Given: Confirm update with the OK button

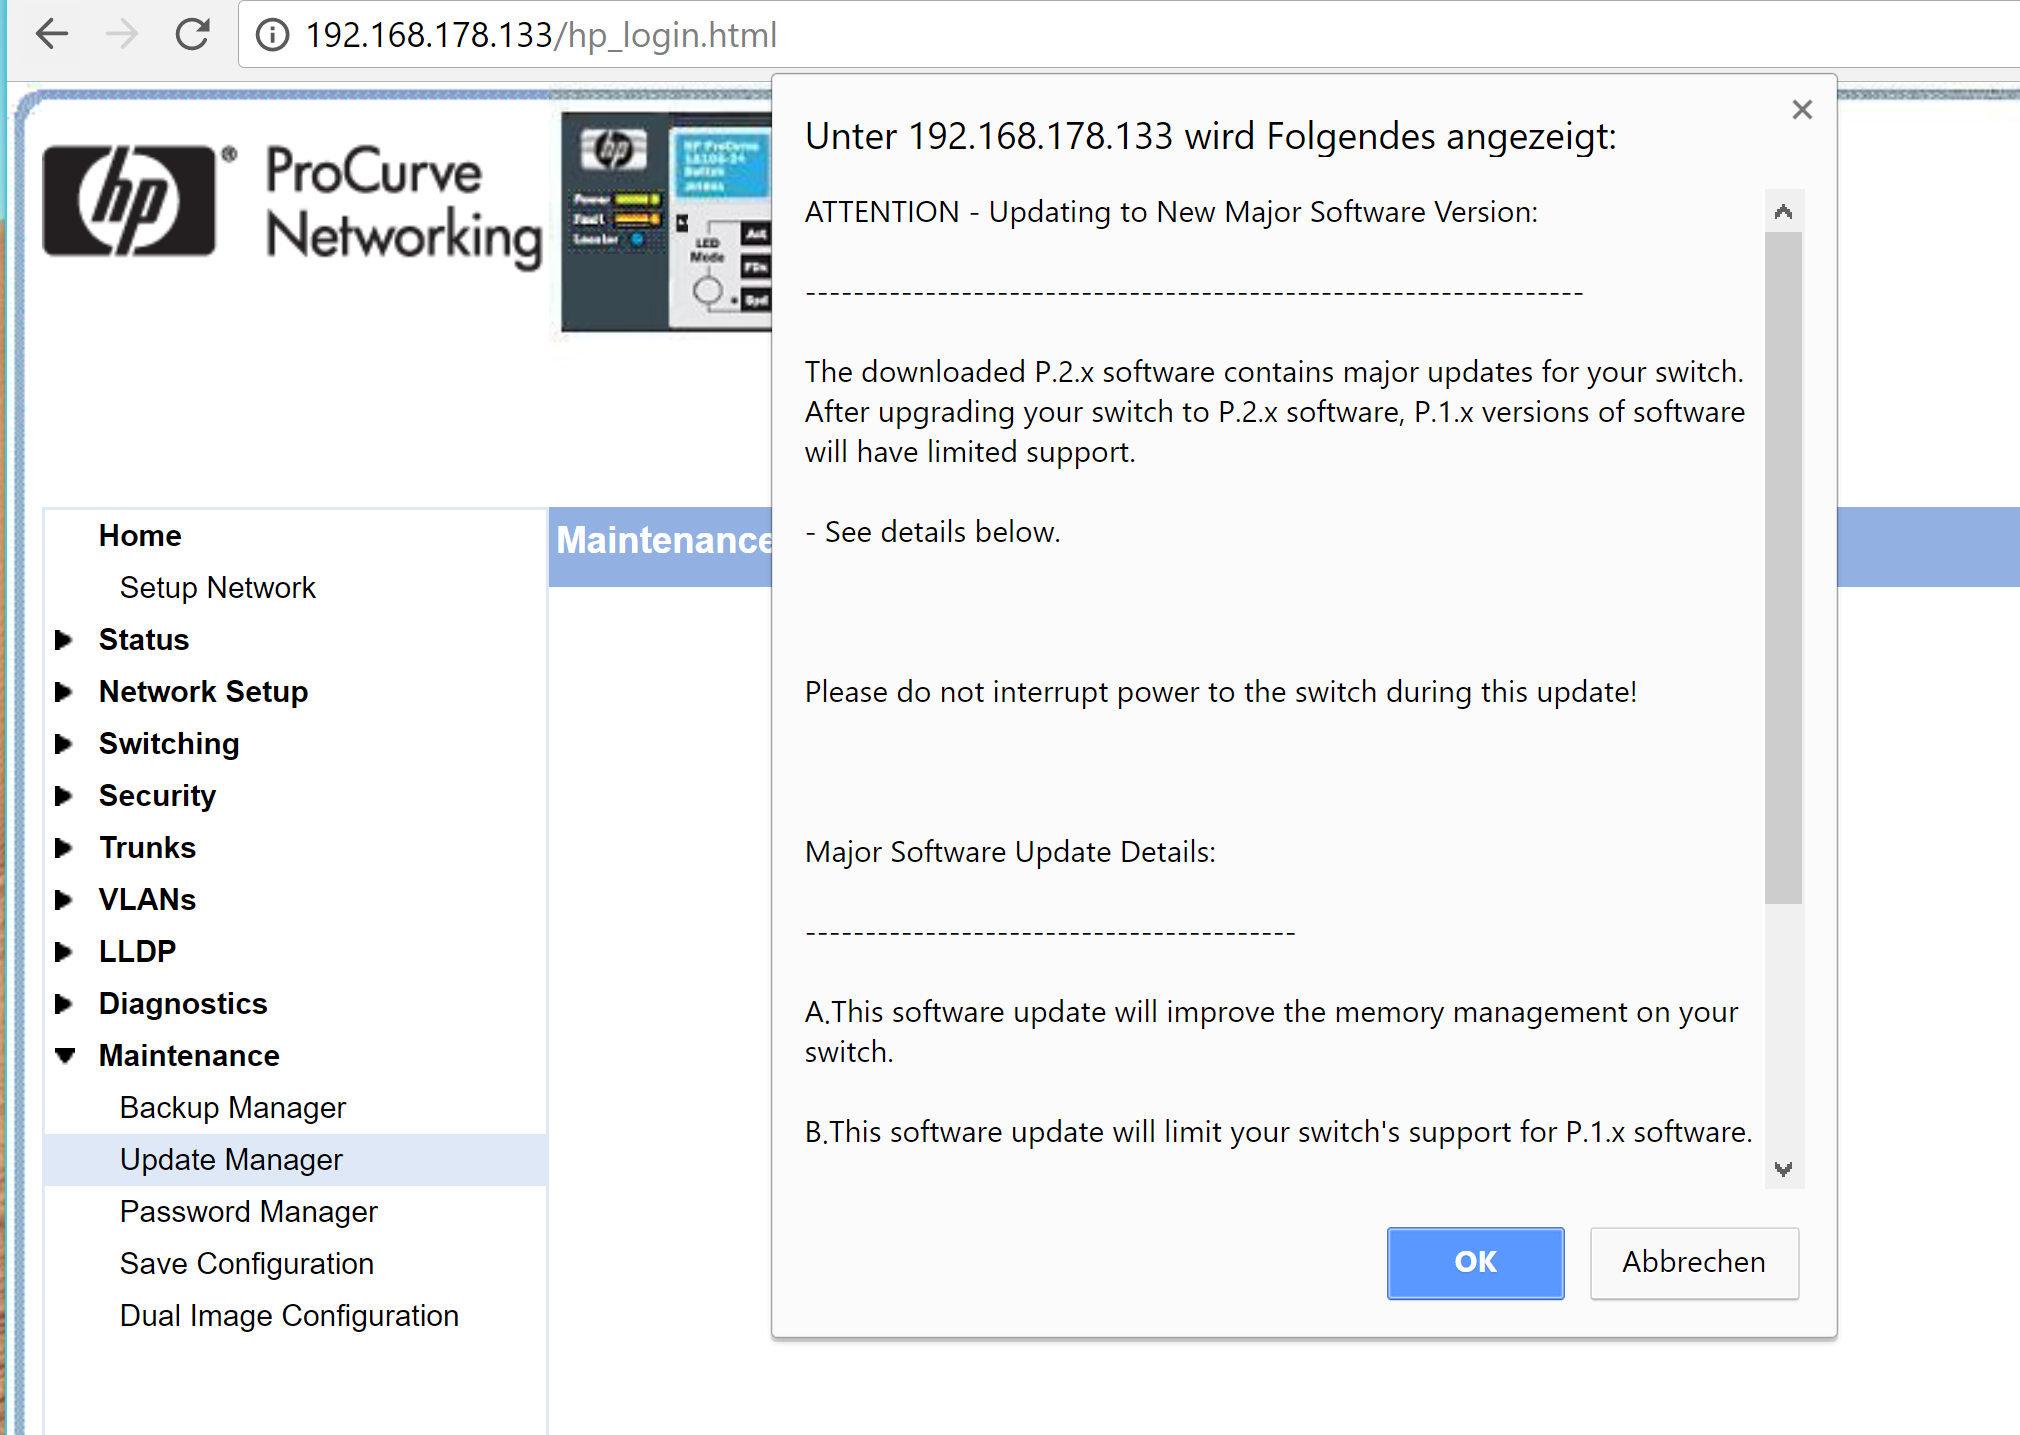Looking at the screenshot, I should pyautogui.click(x=1475, y=1262).
